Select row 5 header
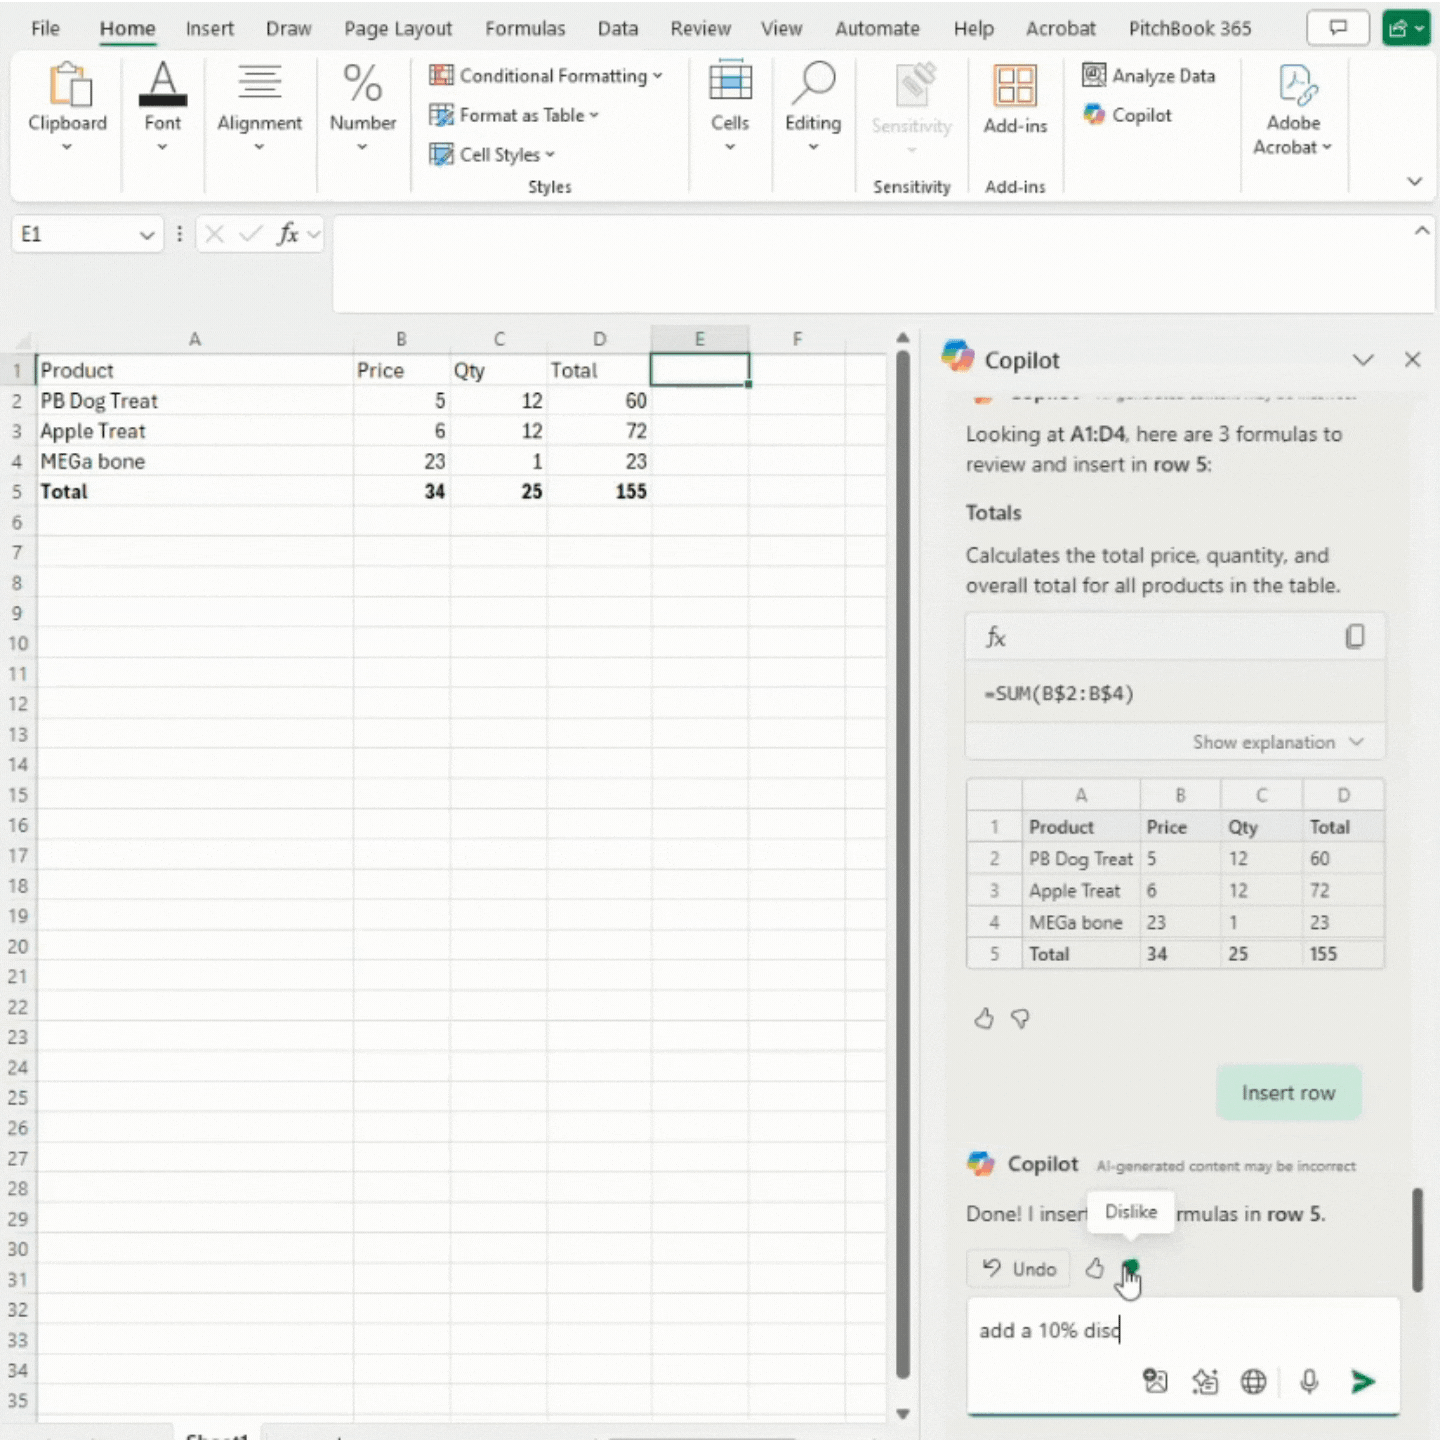 click(x=17, y=491)
